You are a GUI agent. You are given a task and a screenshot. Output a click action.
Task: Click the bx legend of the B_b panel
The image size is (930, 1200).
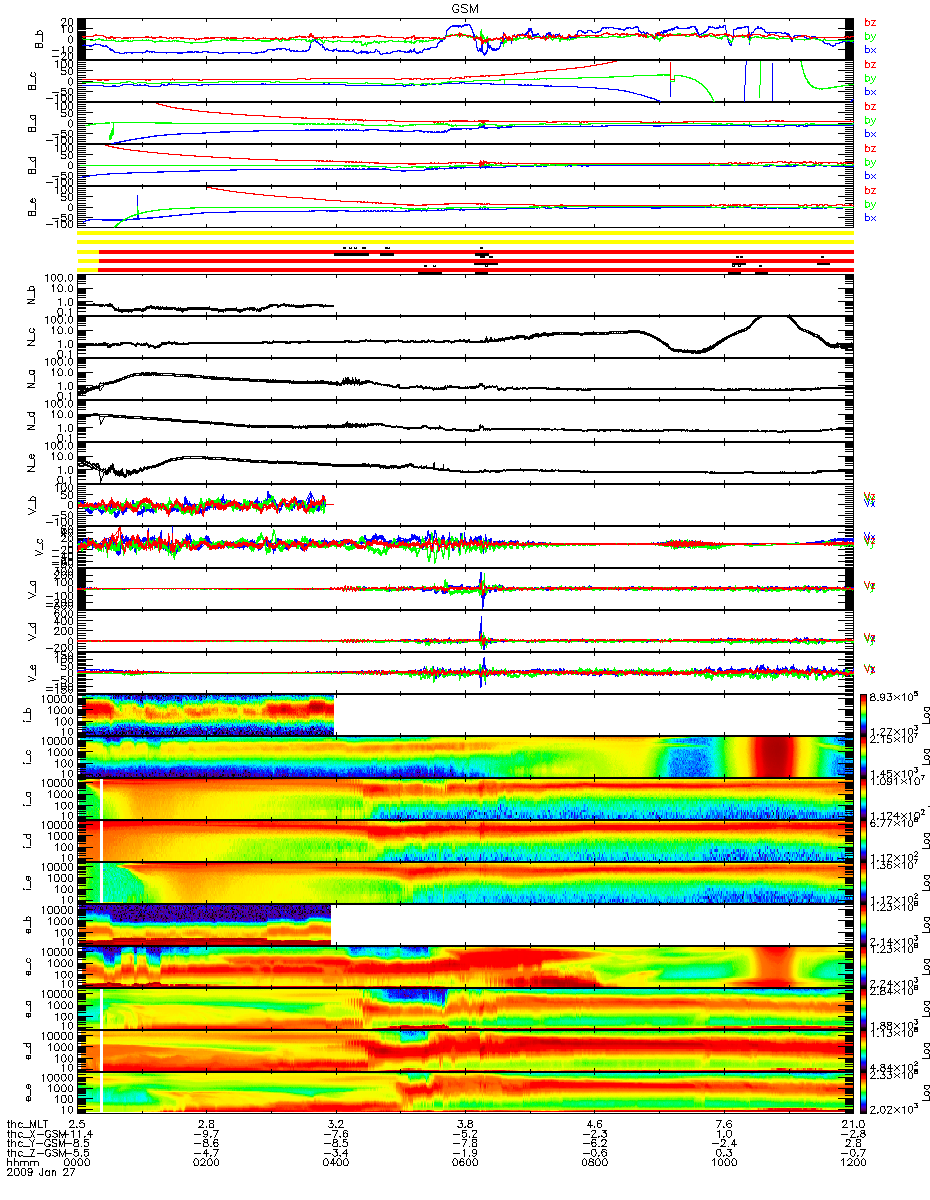coord(870,49)
